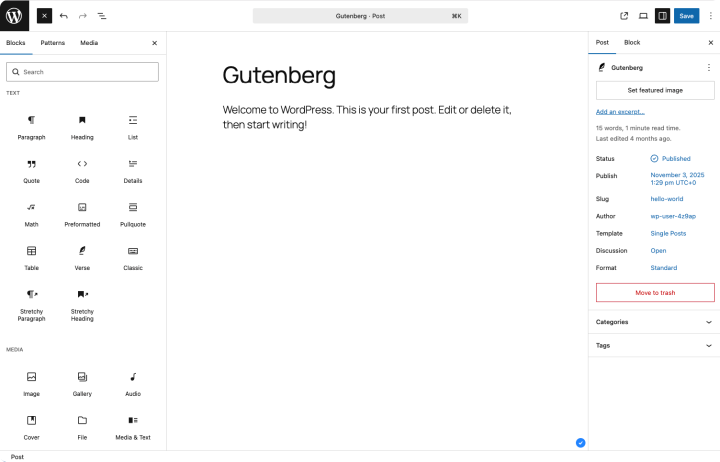Insert a Stretchy Paragraph block
720x462 pixels.
click(x=31, y=305)
